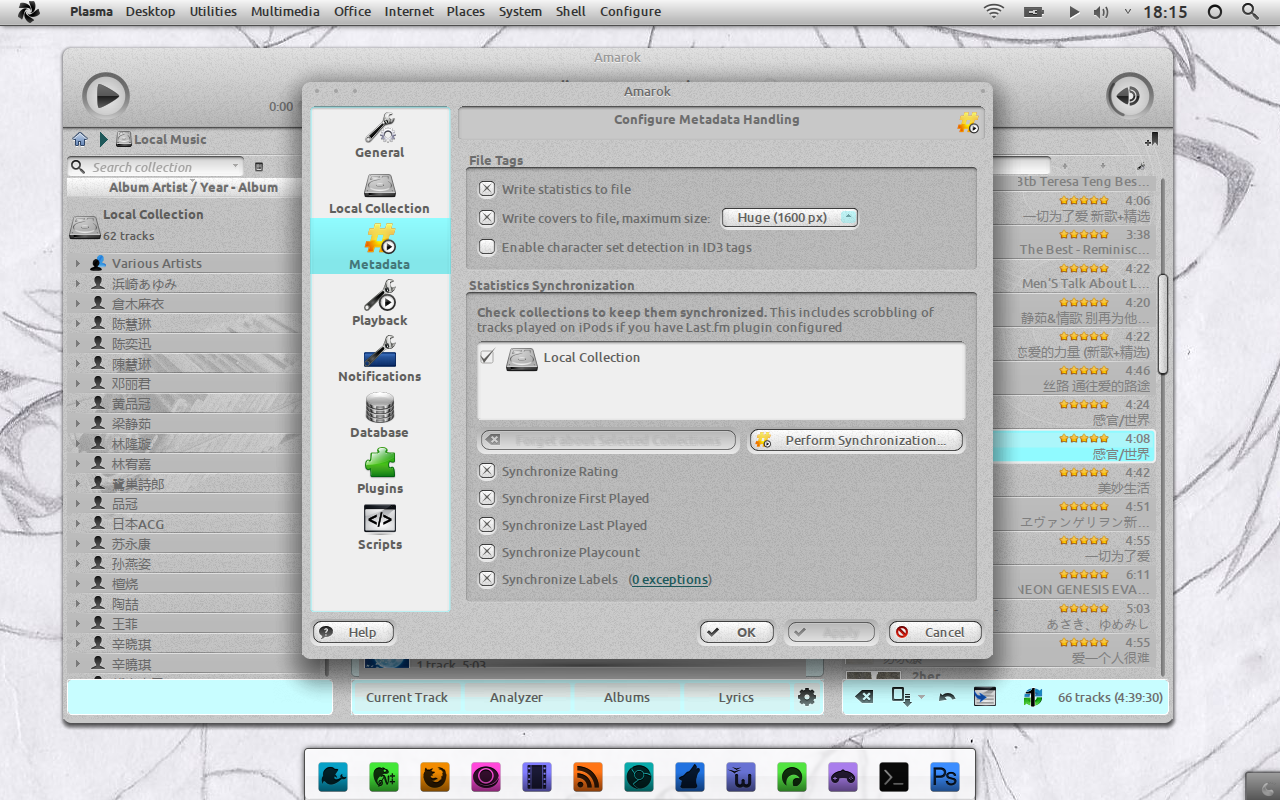Open the RSS feed reader from the dock

[x=588, y=777]
